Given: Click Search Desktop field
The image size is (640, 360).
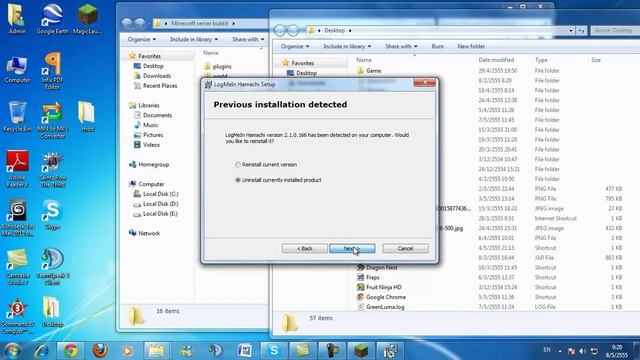Looking at the screenshot, I should (615, 31).
